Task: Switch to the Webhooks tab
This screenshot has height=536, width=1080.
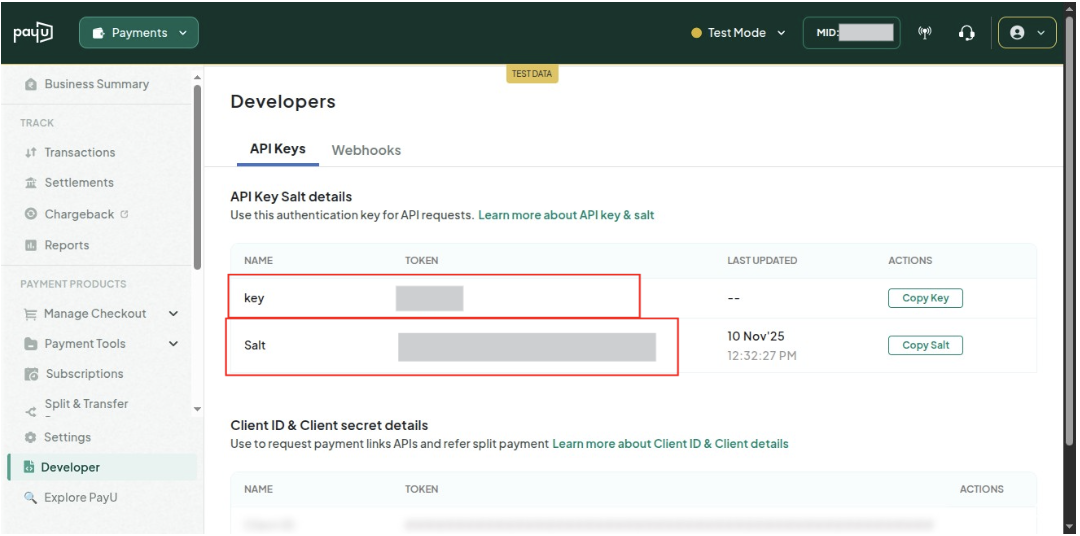Action: [366, 150]
